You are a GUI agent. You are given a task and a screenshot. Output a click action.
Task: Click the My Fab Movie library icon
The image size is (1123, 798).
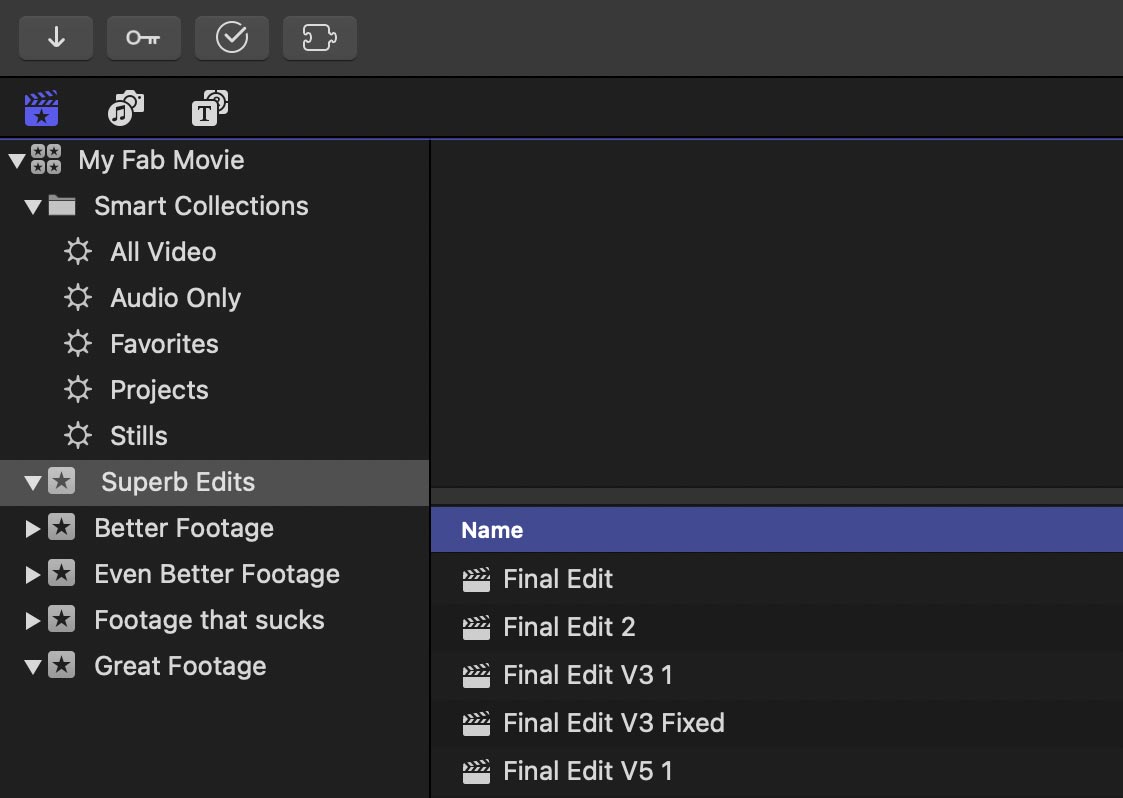46,159
